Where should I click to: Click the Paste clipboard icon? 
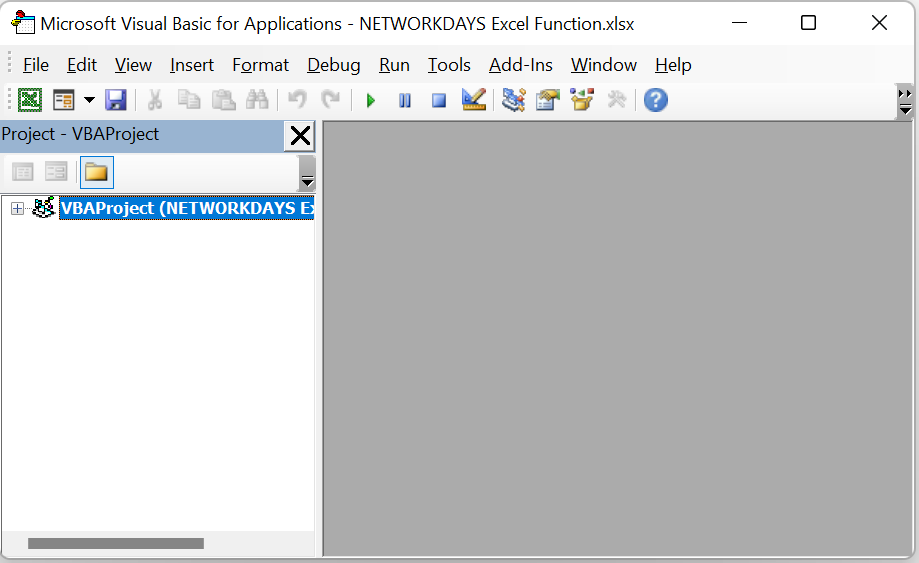pyautogui.click(x=223, y=100)
